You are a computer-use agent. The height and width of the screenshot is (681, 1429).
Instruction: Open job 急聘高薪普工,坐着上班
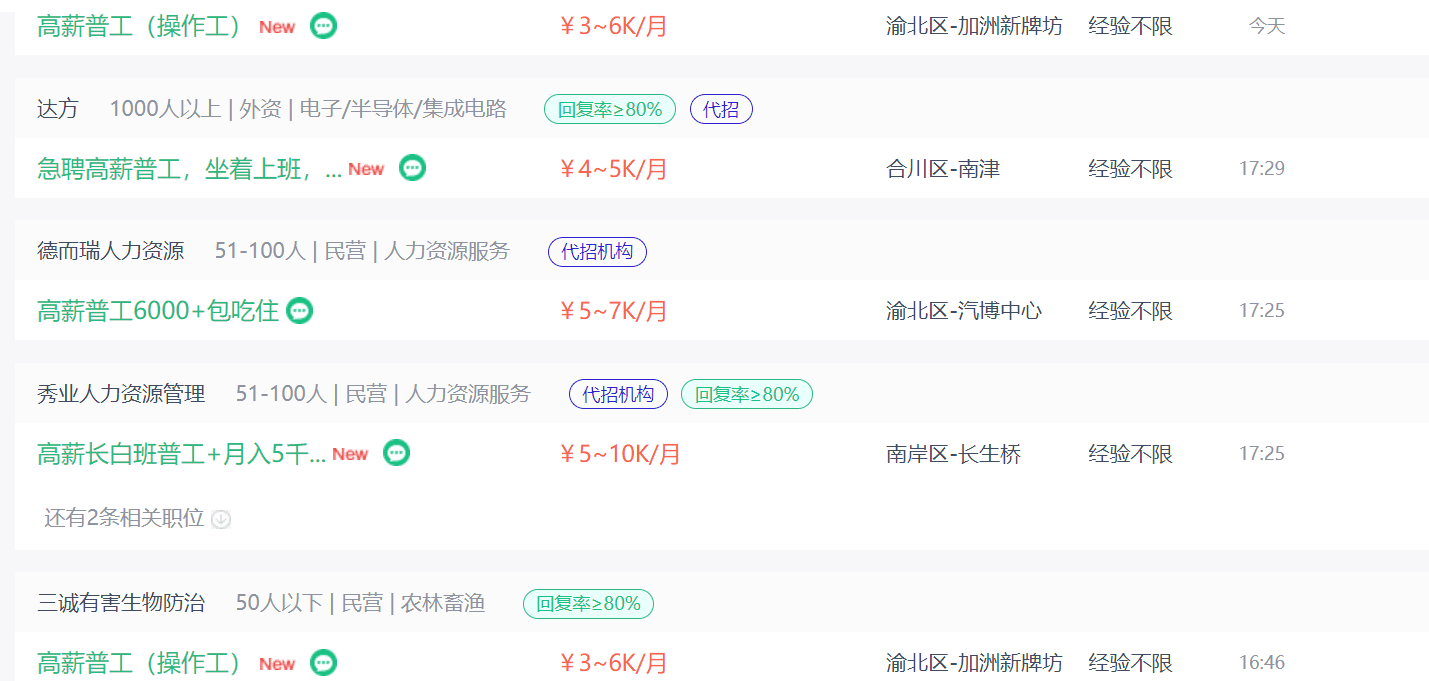coord(189,169)
